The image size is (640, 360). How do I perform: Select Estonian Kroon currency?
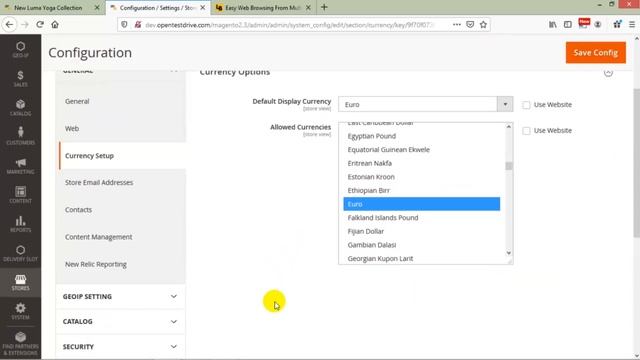click(x=422, y=177)
